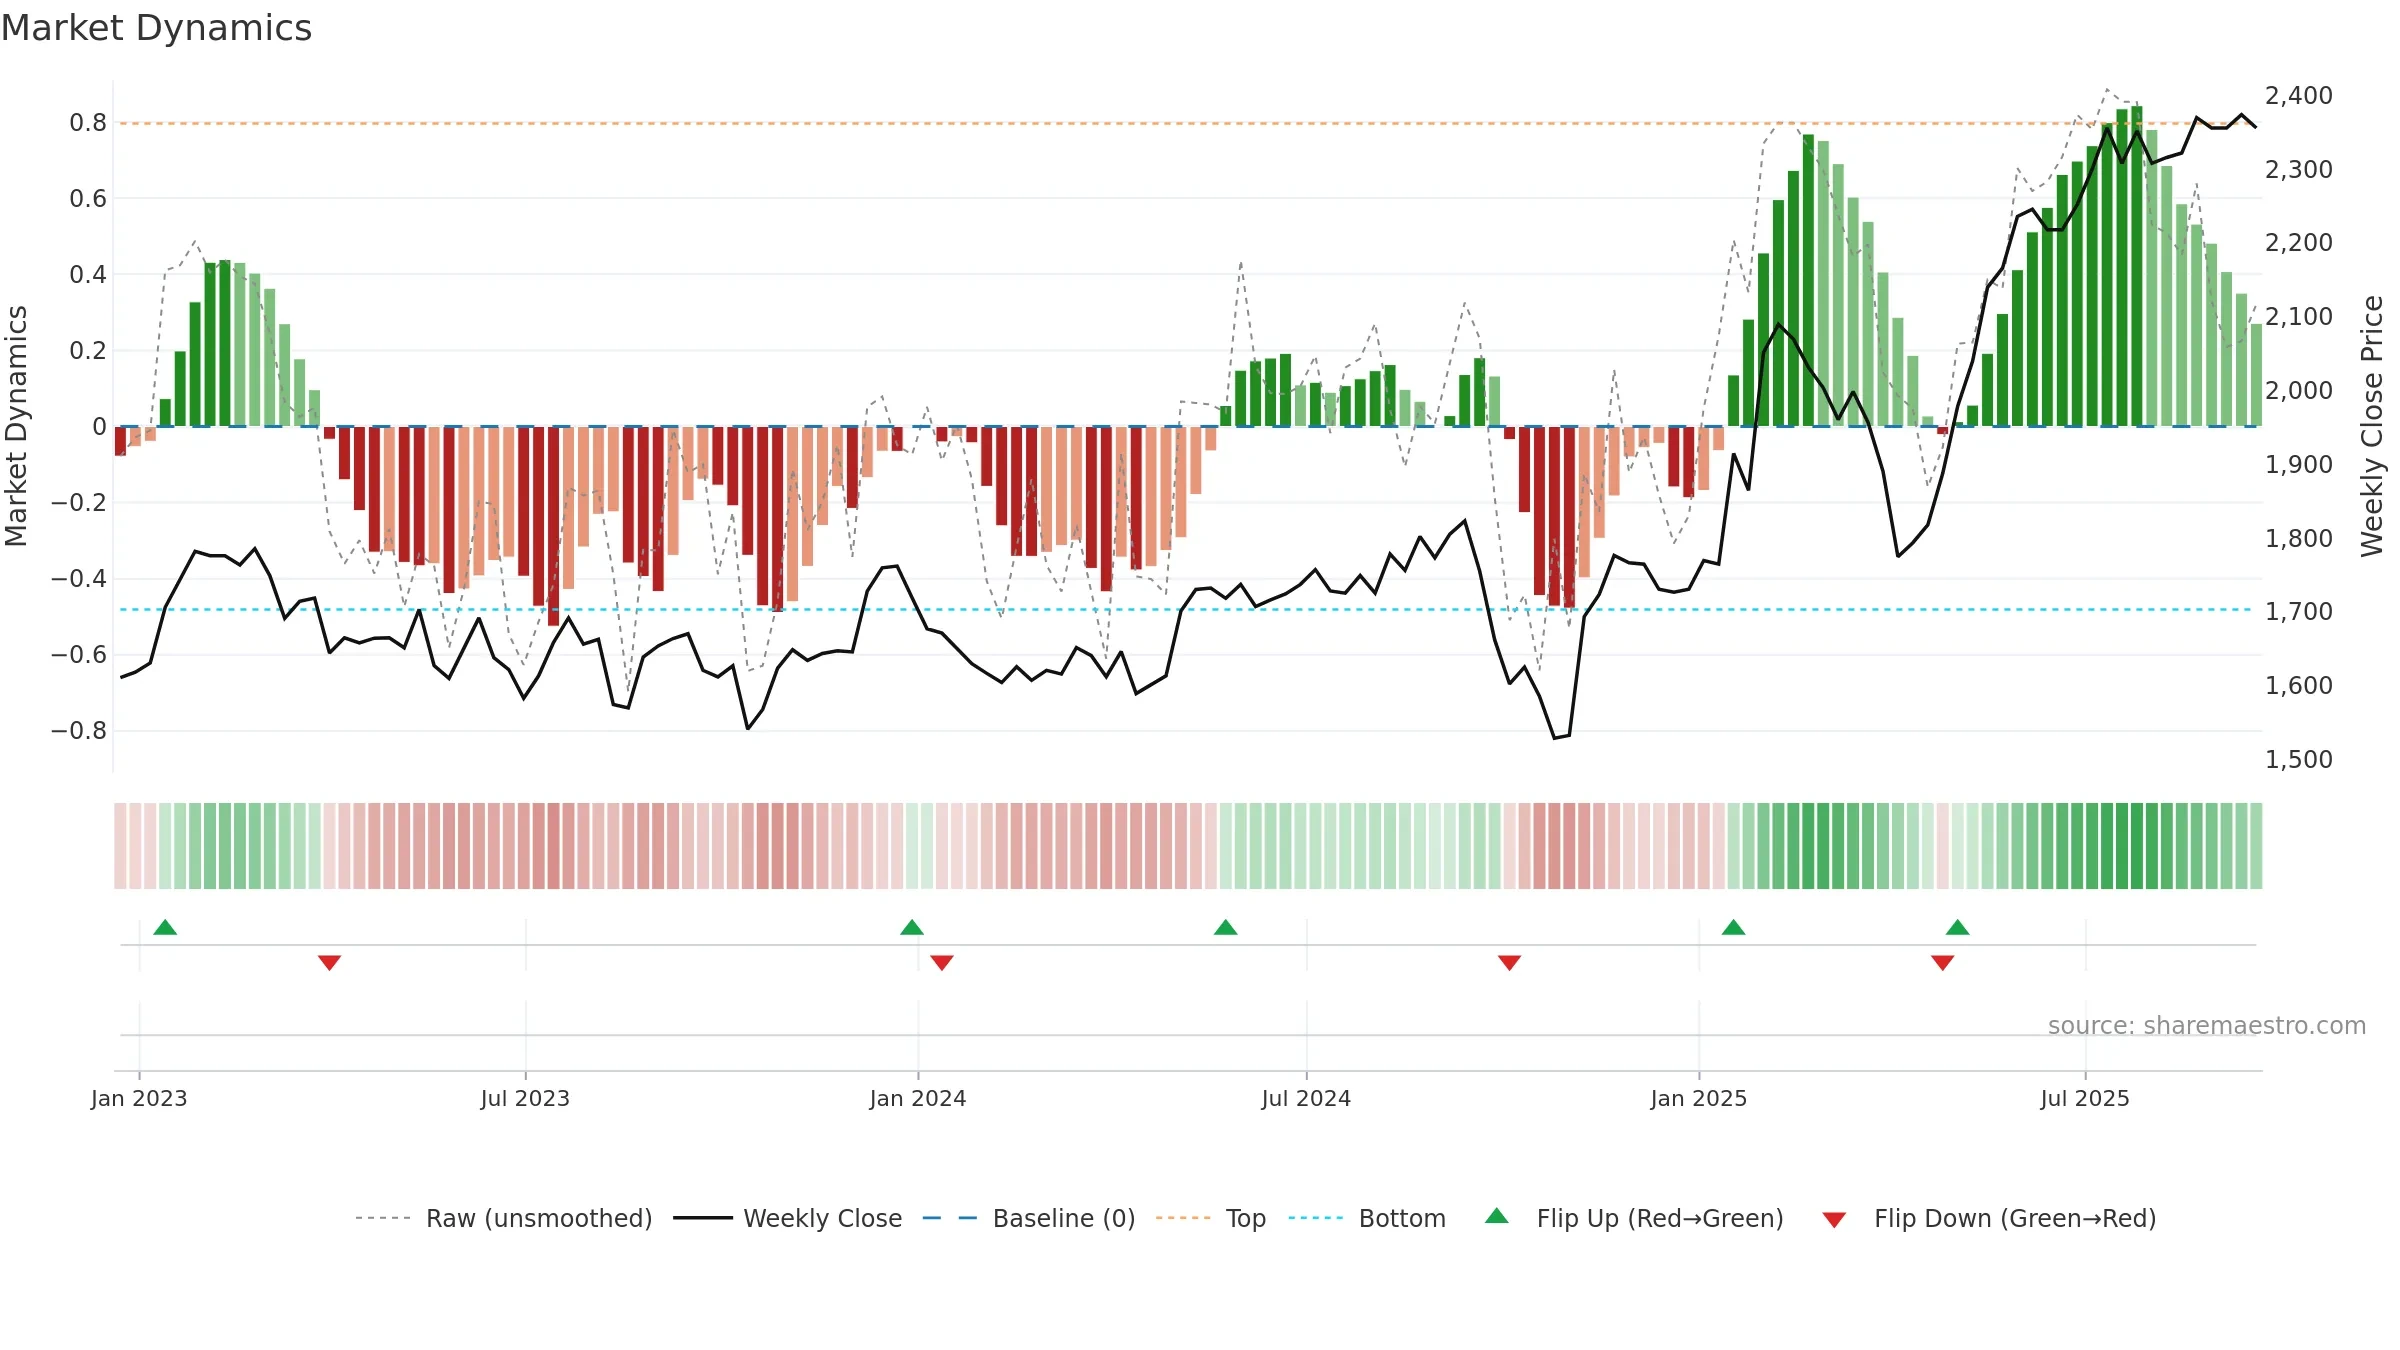Image resolution: width=2400 pixels, height=1350 pixels.
Task: Click the Jul 2023 x-axis label
Action: pyautogui.click(x=525, y=1098)
